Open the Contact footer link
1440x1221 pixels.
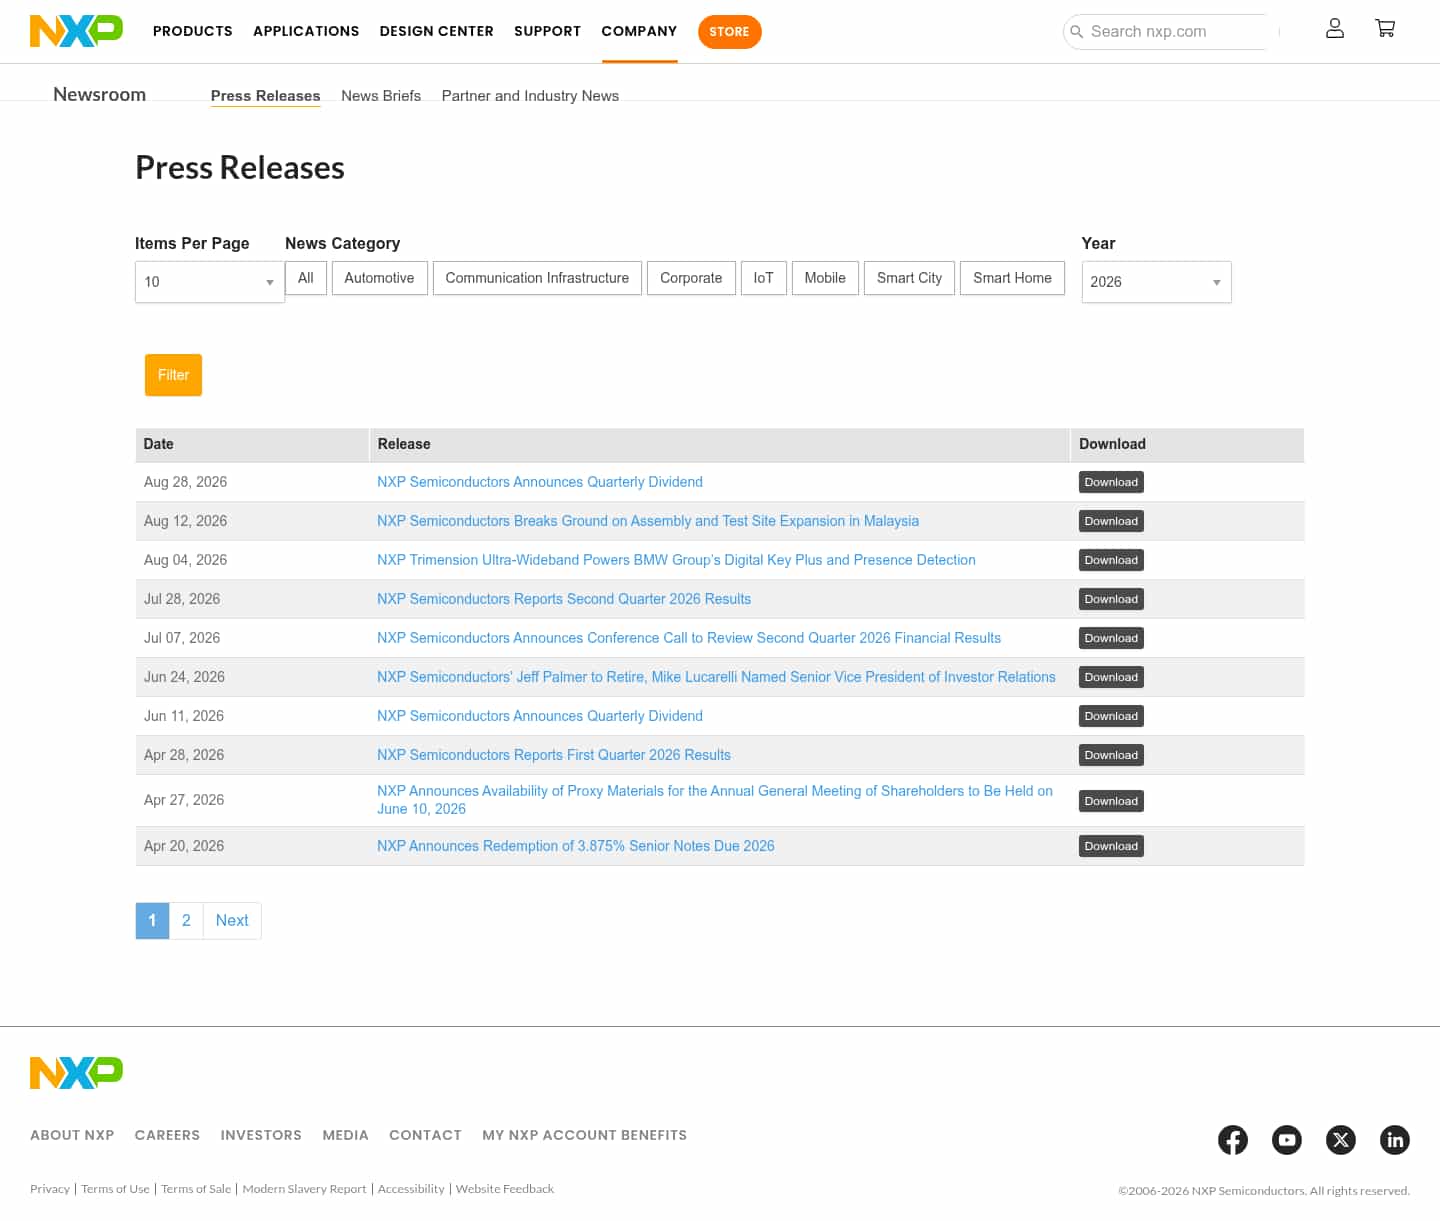click(425, 1135)
